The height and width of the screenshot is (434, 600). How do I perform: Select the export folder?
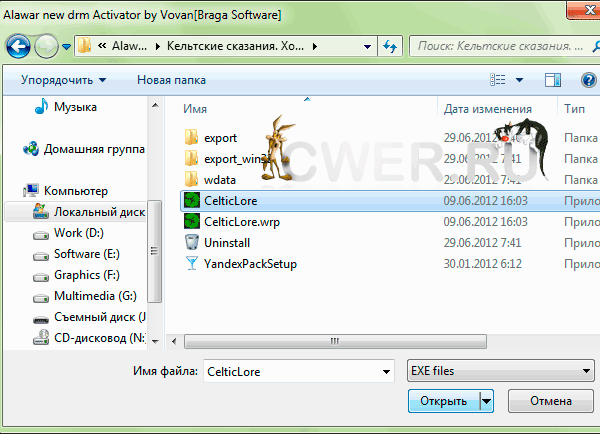[220, 138]
